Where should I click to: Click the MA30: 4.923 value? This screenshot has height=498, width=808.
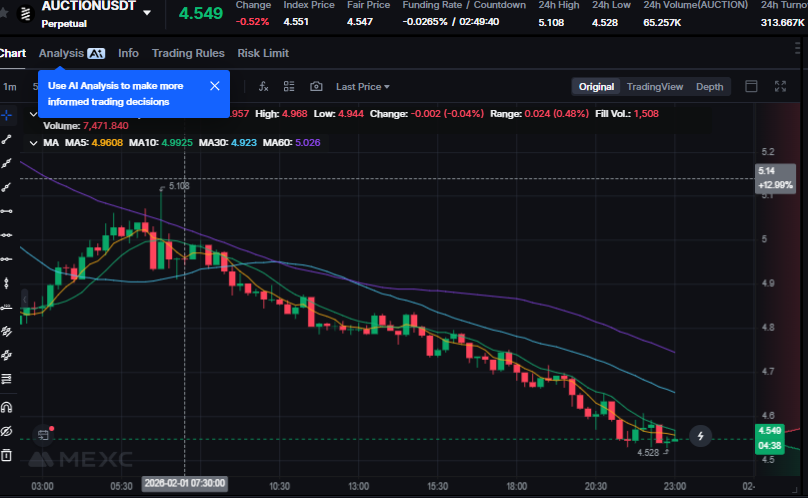pos(228,143)
